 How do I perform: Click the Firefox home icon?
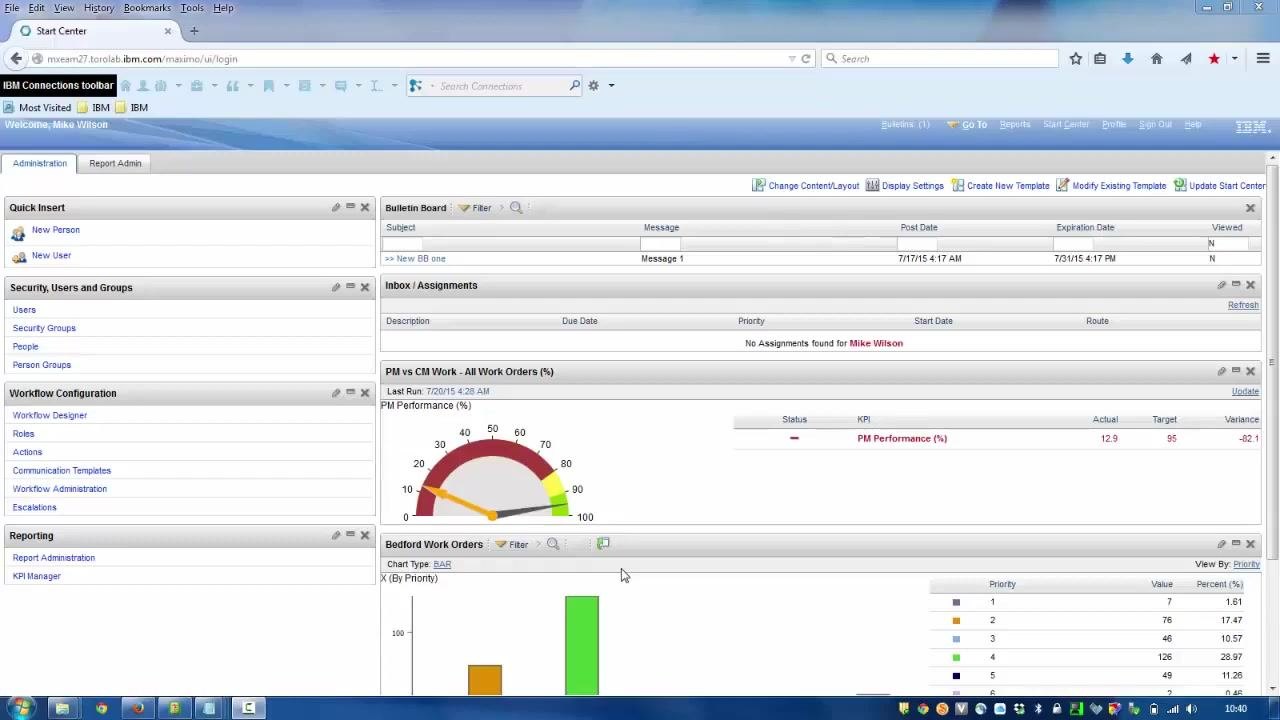tap(1157, 59)
